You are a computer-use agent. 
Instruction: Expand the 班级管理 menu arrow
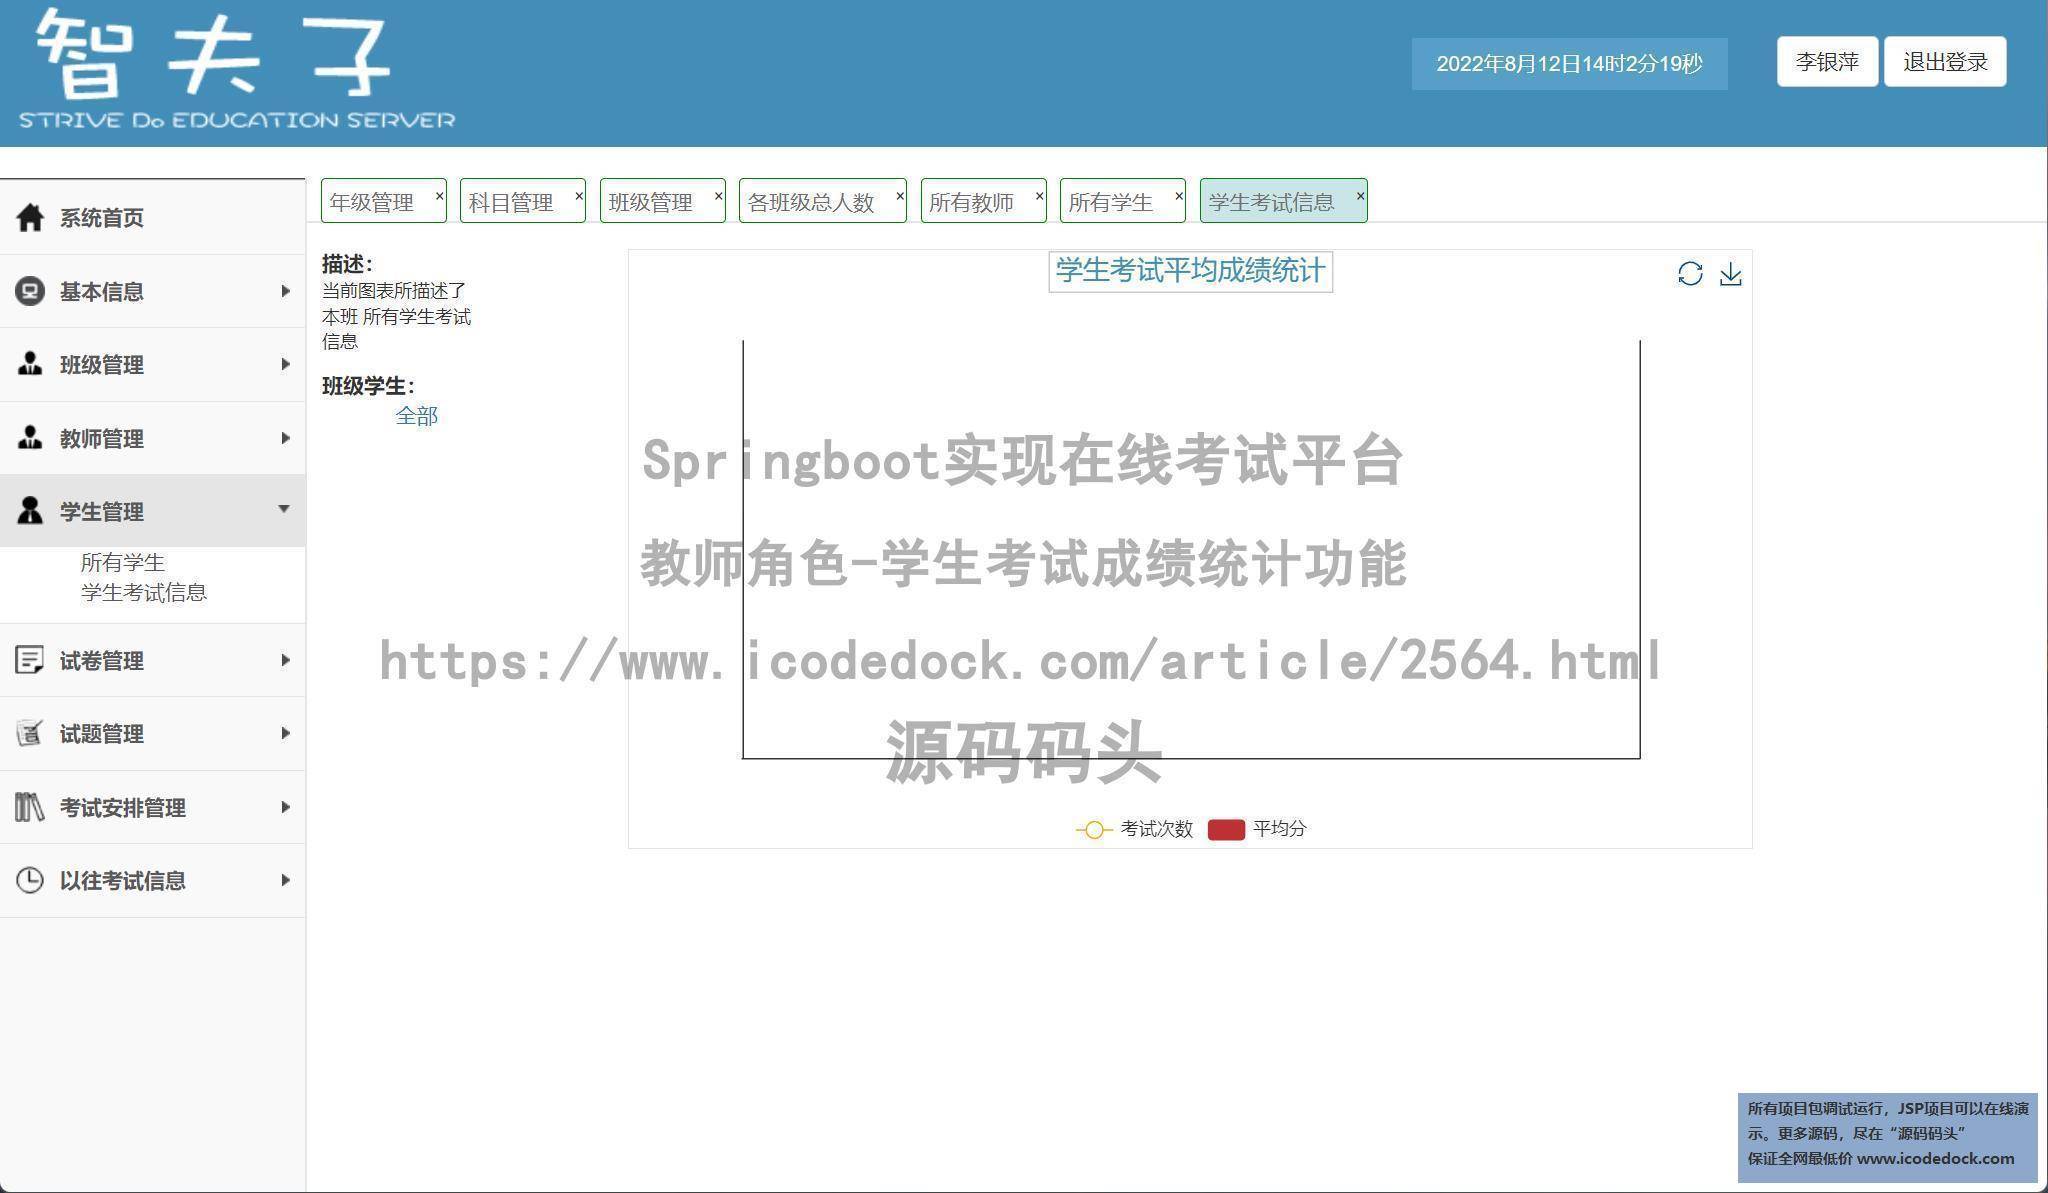285,364
